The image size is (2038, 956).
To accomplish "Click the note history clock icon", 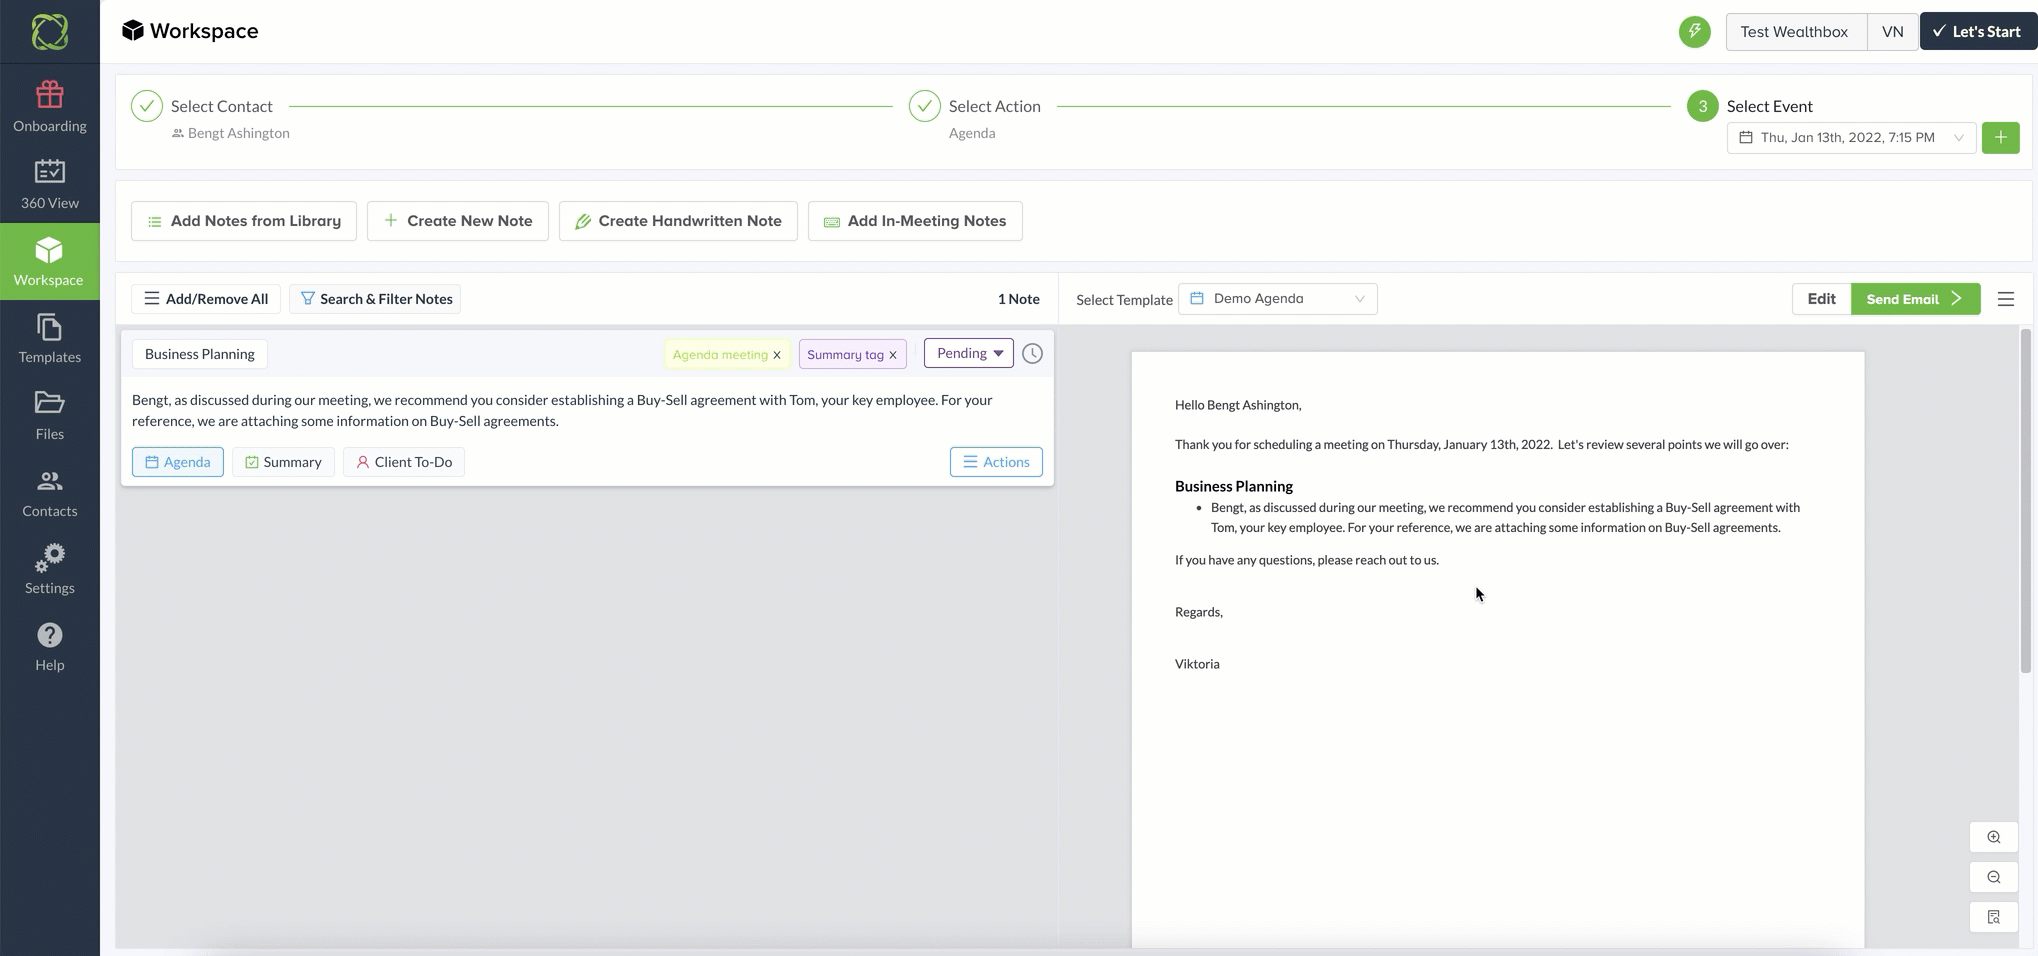I will (x=1032, y=354).
